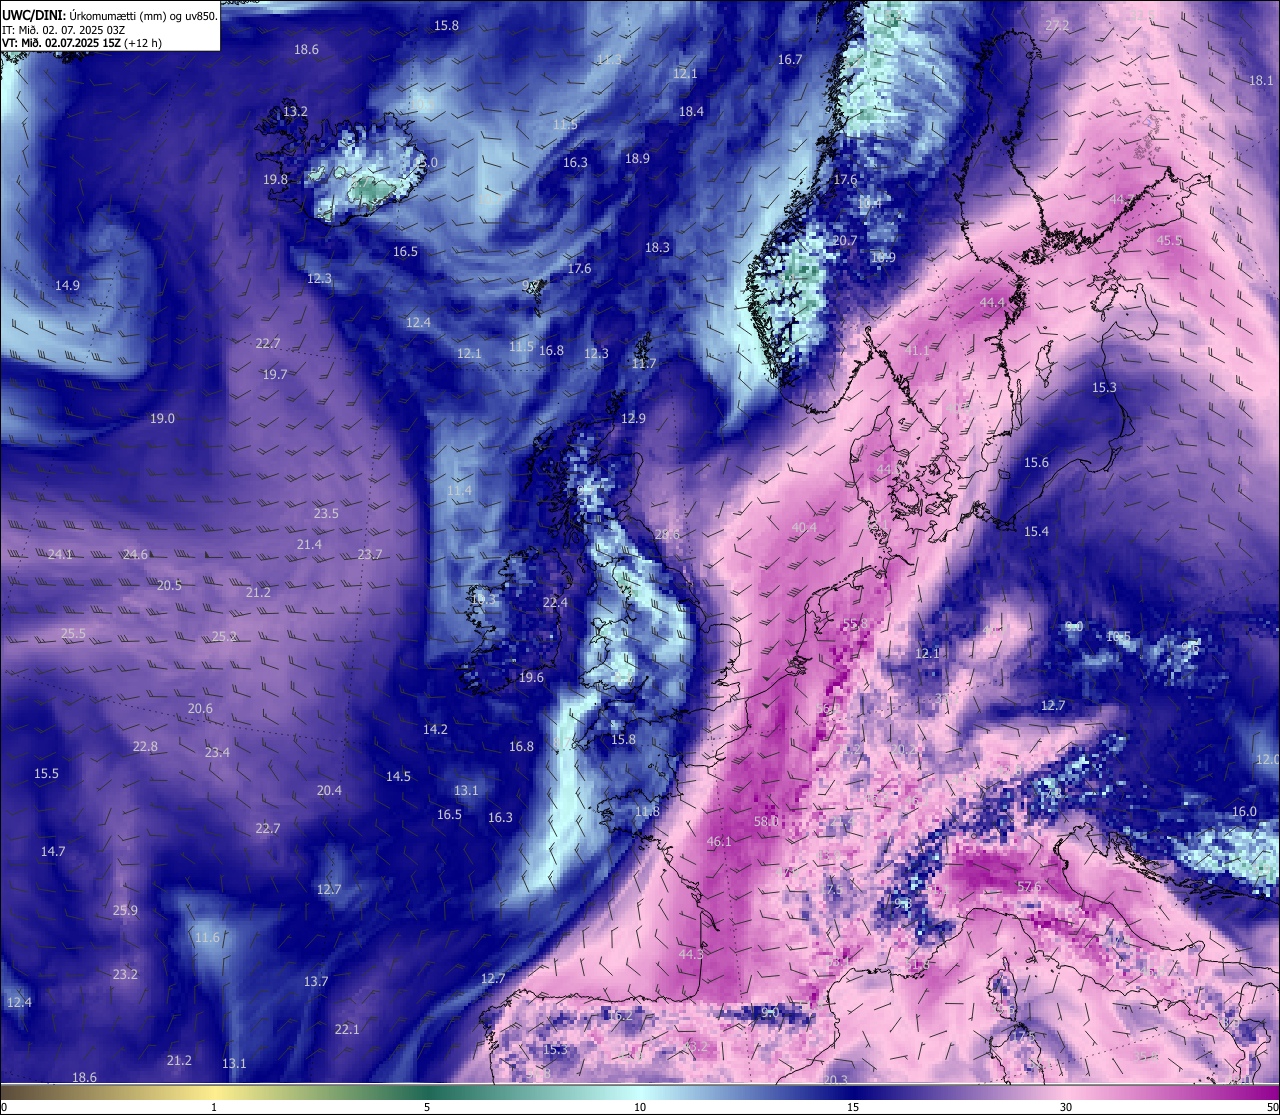1280x1115 pixels.
Task: Select the VT valid time line 15Z
Action: coord(82,42)
